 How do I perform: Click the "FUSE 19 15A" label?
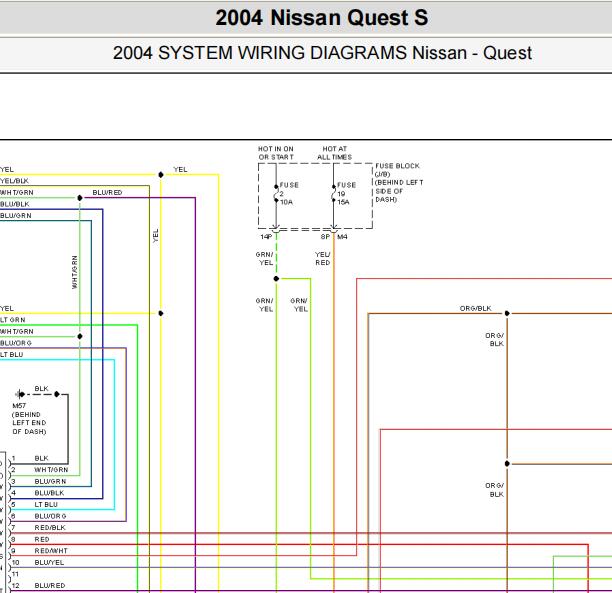(346, 193)
